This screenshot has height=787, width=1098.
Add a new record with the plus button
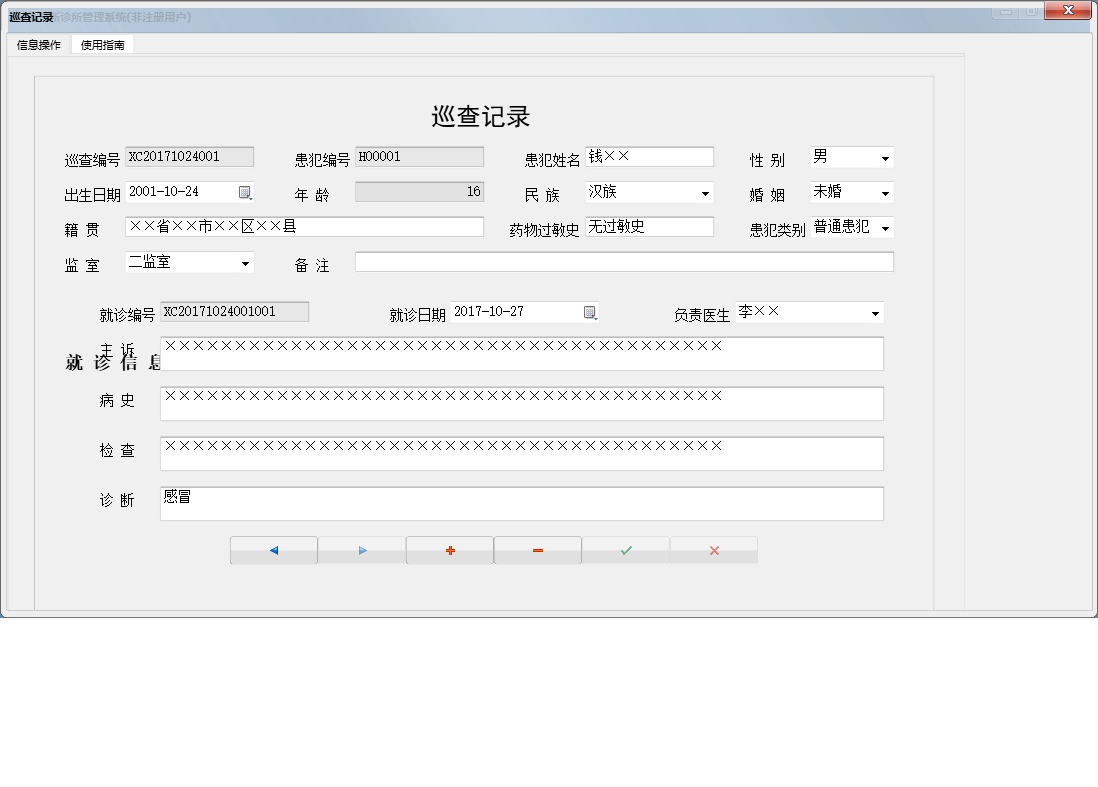(449, 549)
